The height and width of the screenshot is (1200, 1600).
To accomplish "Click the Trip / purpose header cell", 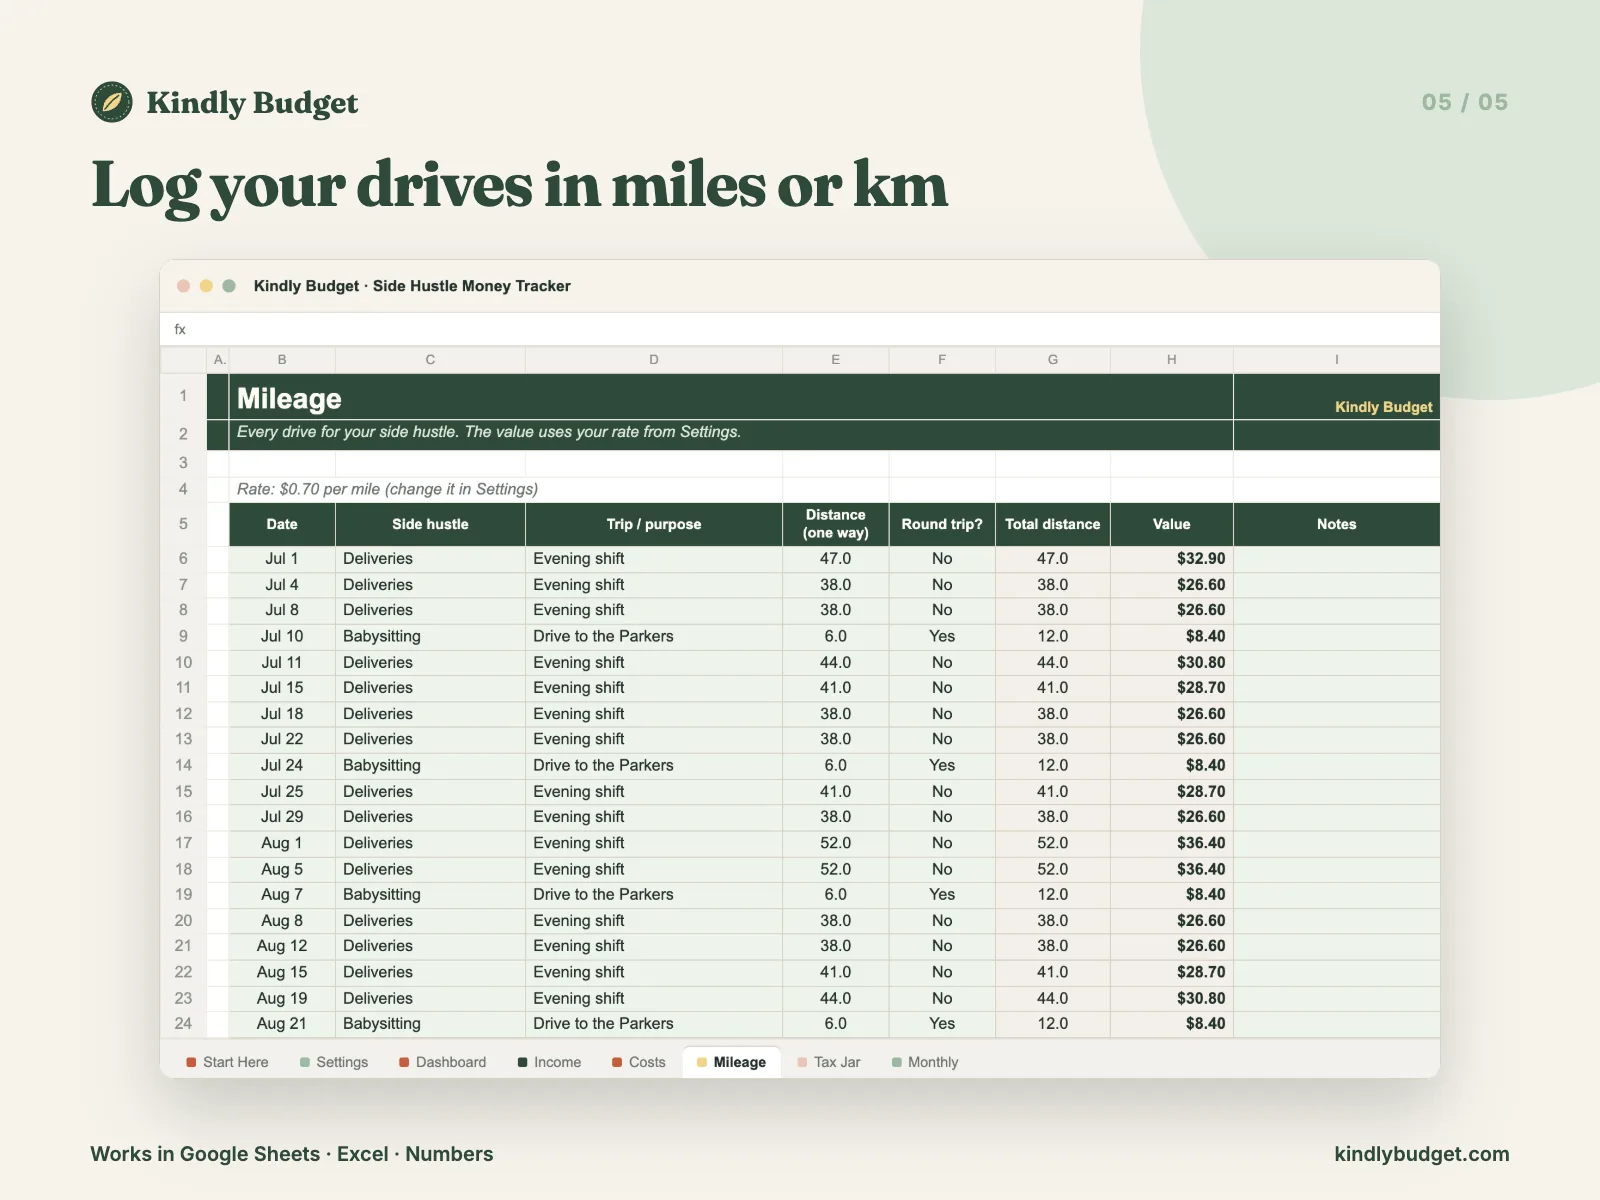I will coord(654,524).
